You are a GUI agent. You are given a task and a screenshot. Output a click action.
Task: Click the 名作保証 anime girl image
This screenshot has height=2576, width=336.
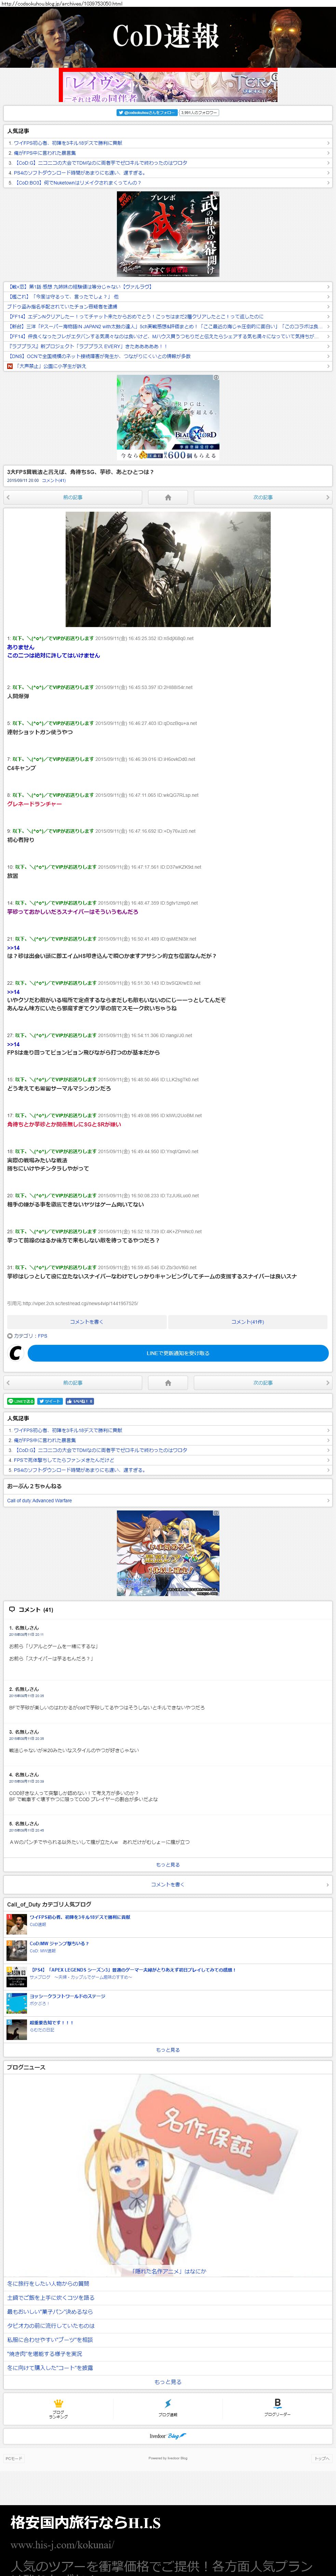click(168, 2174)
